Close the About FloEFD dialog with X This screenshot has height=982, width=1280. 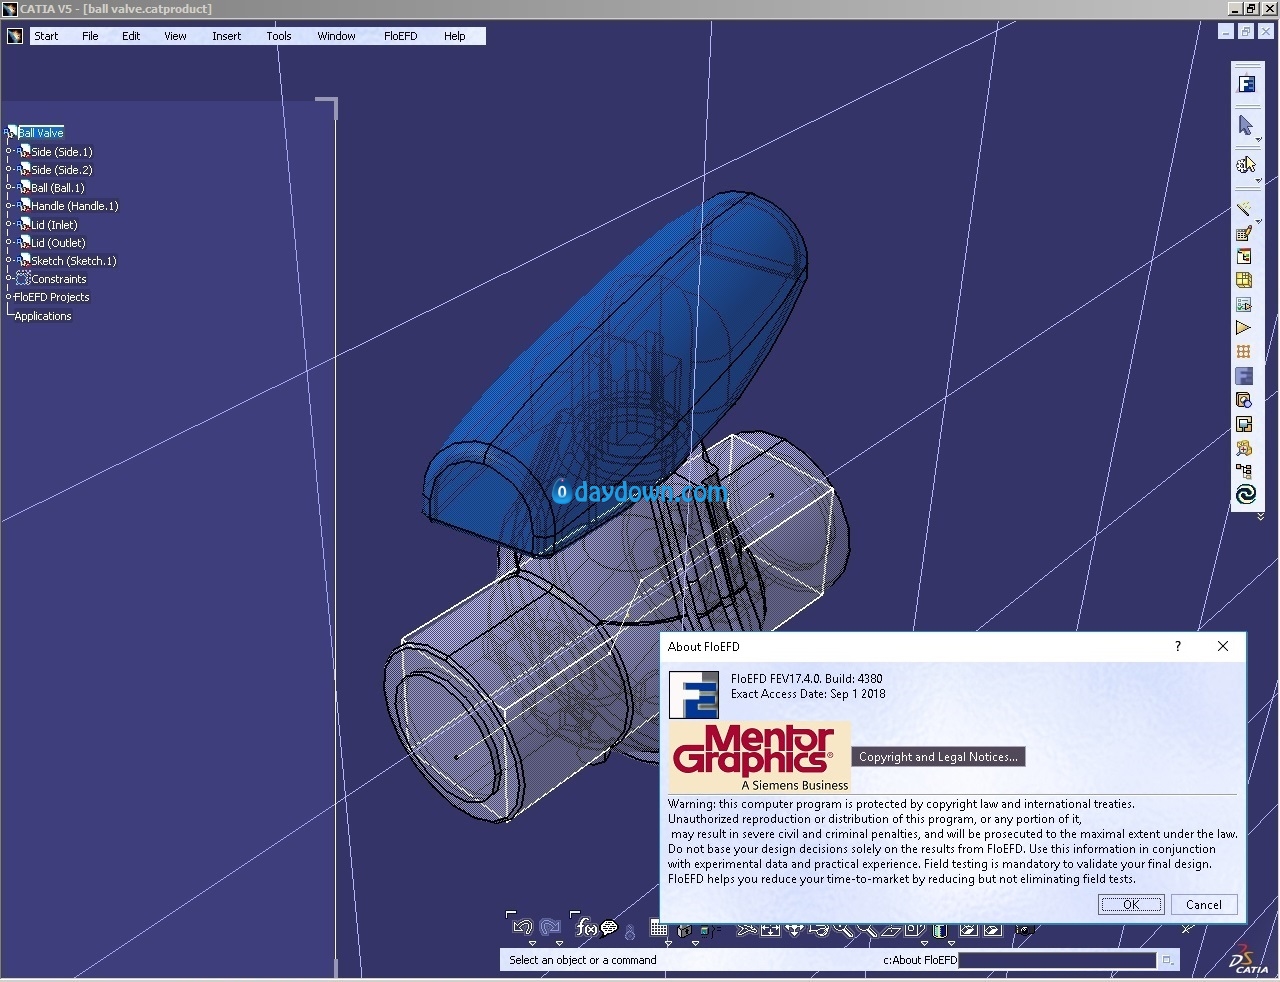point(1223,646)
